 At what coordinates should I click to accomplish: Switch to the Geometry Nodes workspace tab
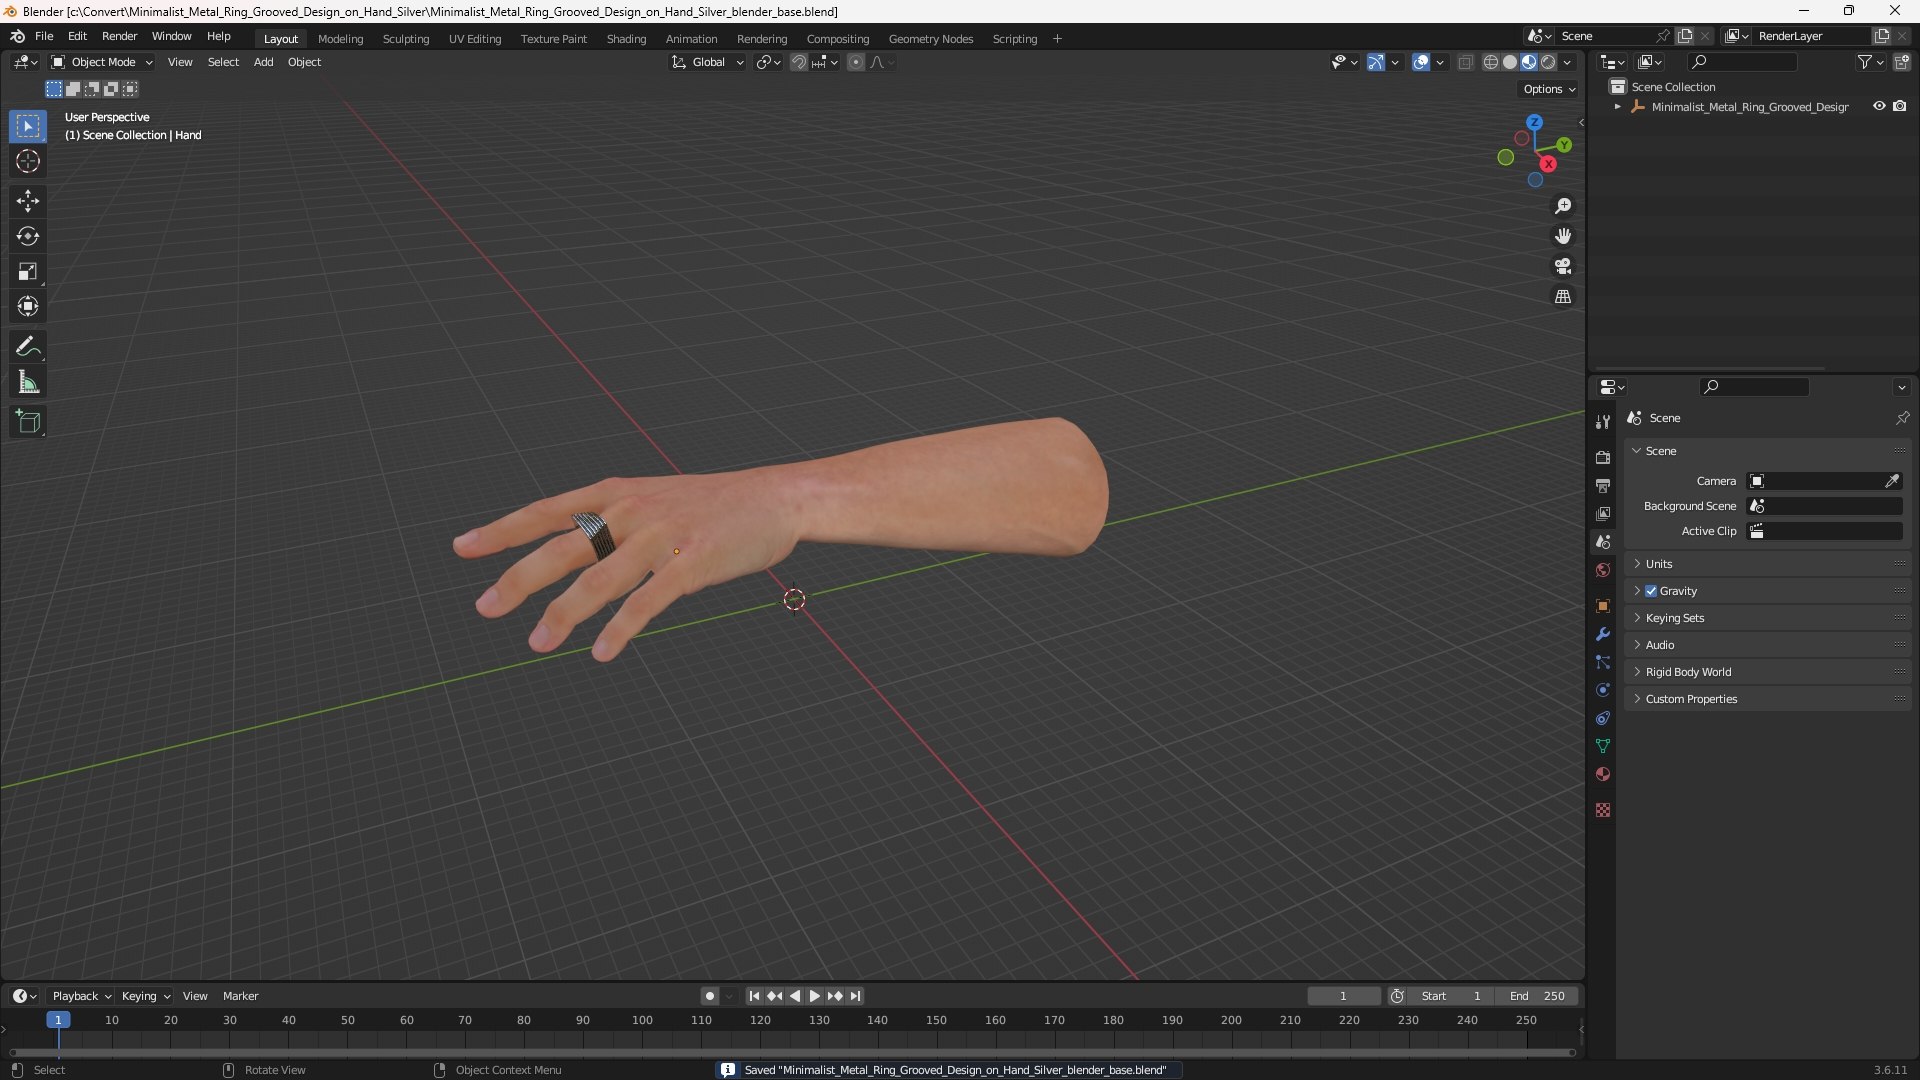(931, 39)
